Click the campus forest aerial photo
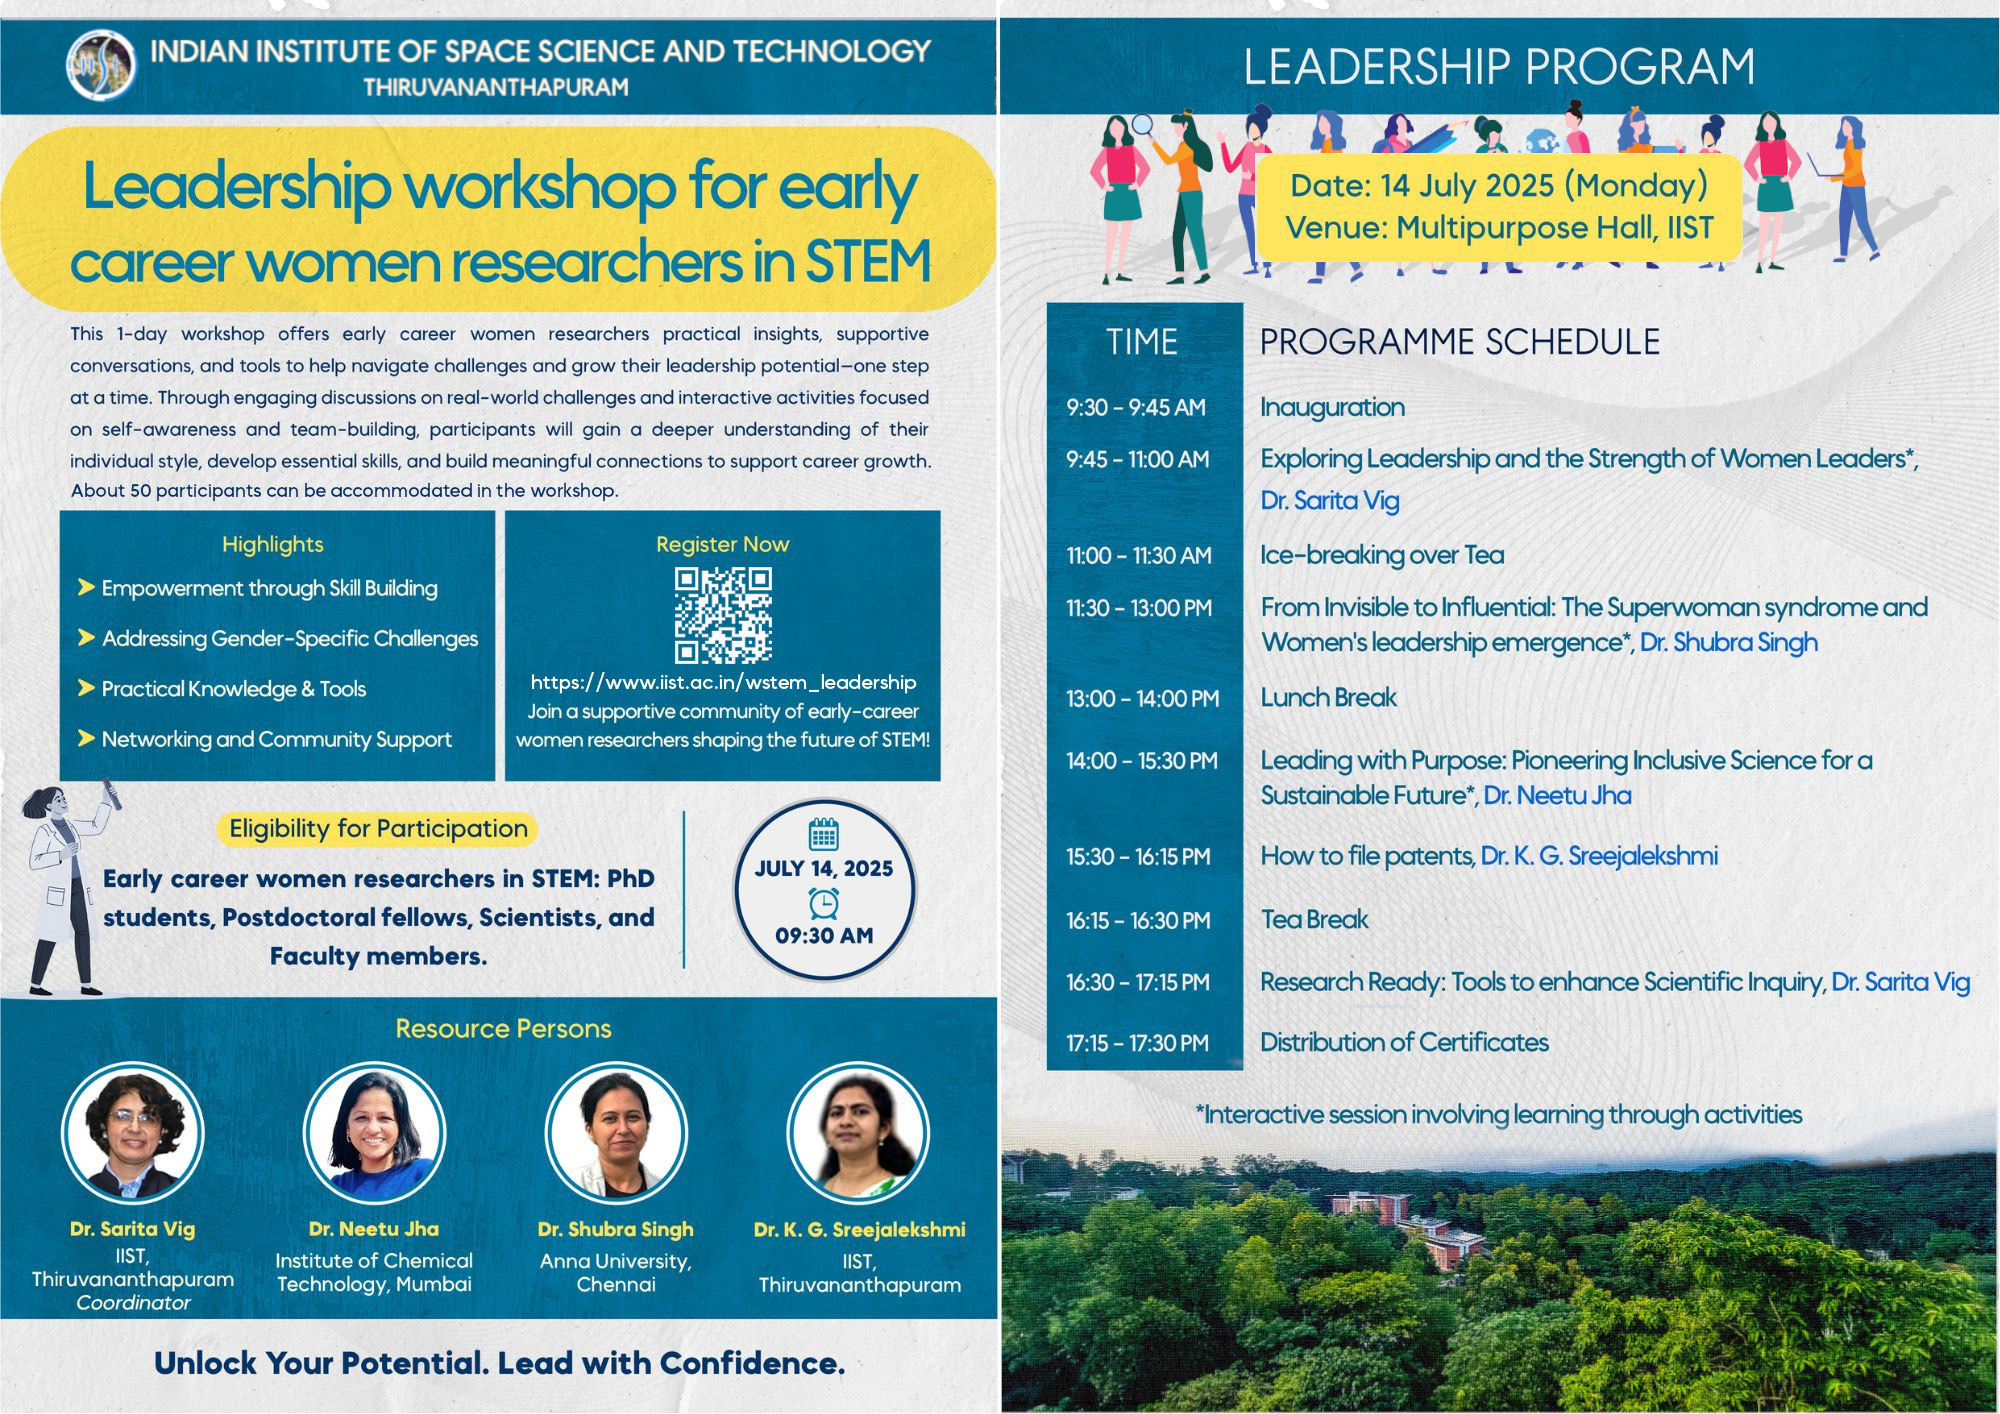The height and width of the screenshot is (1414, 2000). (1499, 1280)
